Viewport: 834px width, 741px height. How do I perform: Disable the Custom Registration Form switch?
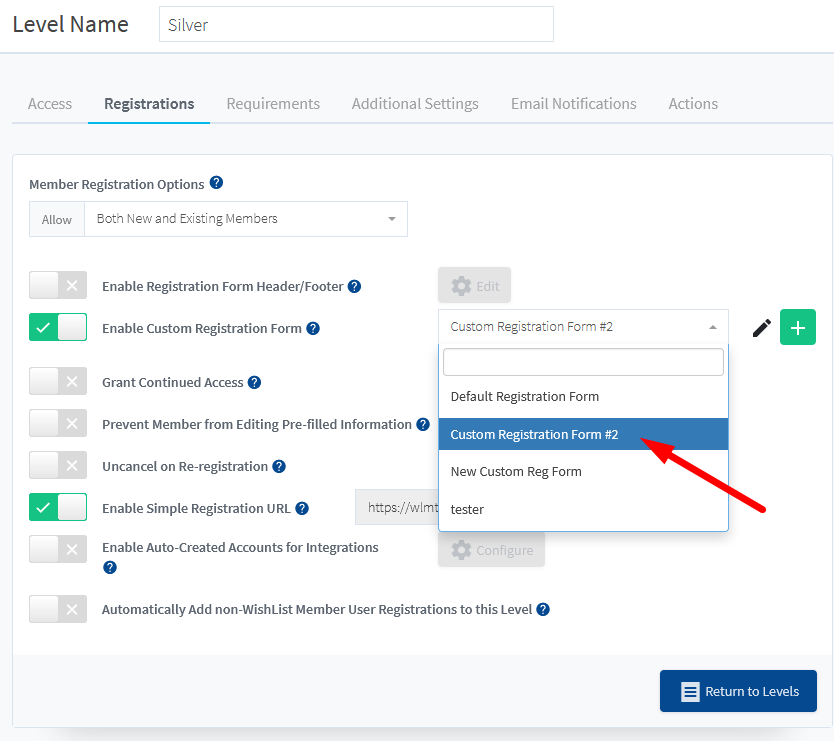click(x=58, y=327)
